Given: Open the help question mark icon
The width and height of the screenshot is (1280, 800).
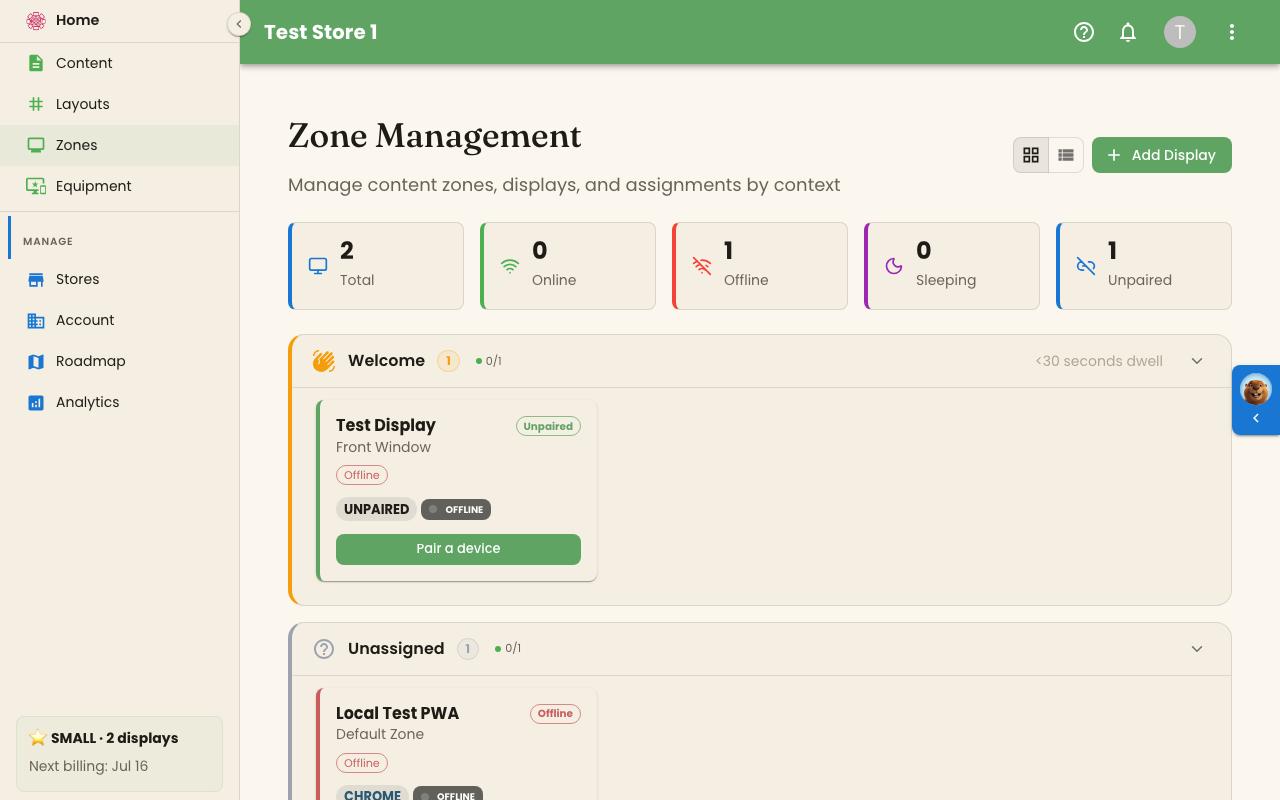Looking at the screenshot, I should 1084,32.
